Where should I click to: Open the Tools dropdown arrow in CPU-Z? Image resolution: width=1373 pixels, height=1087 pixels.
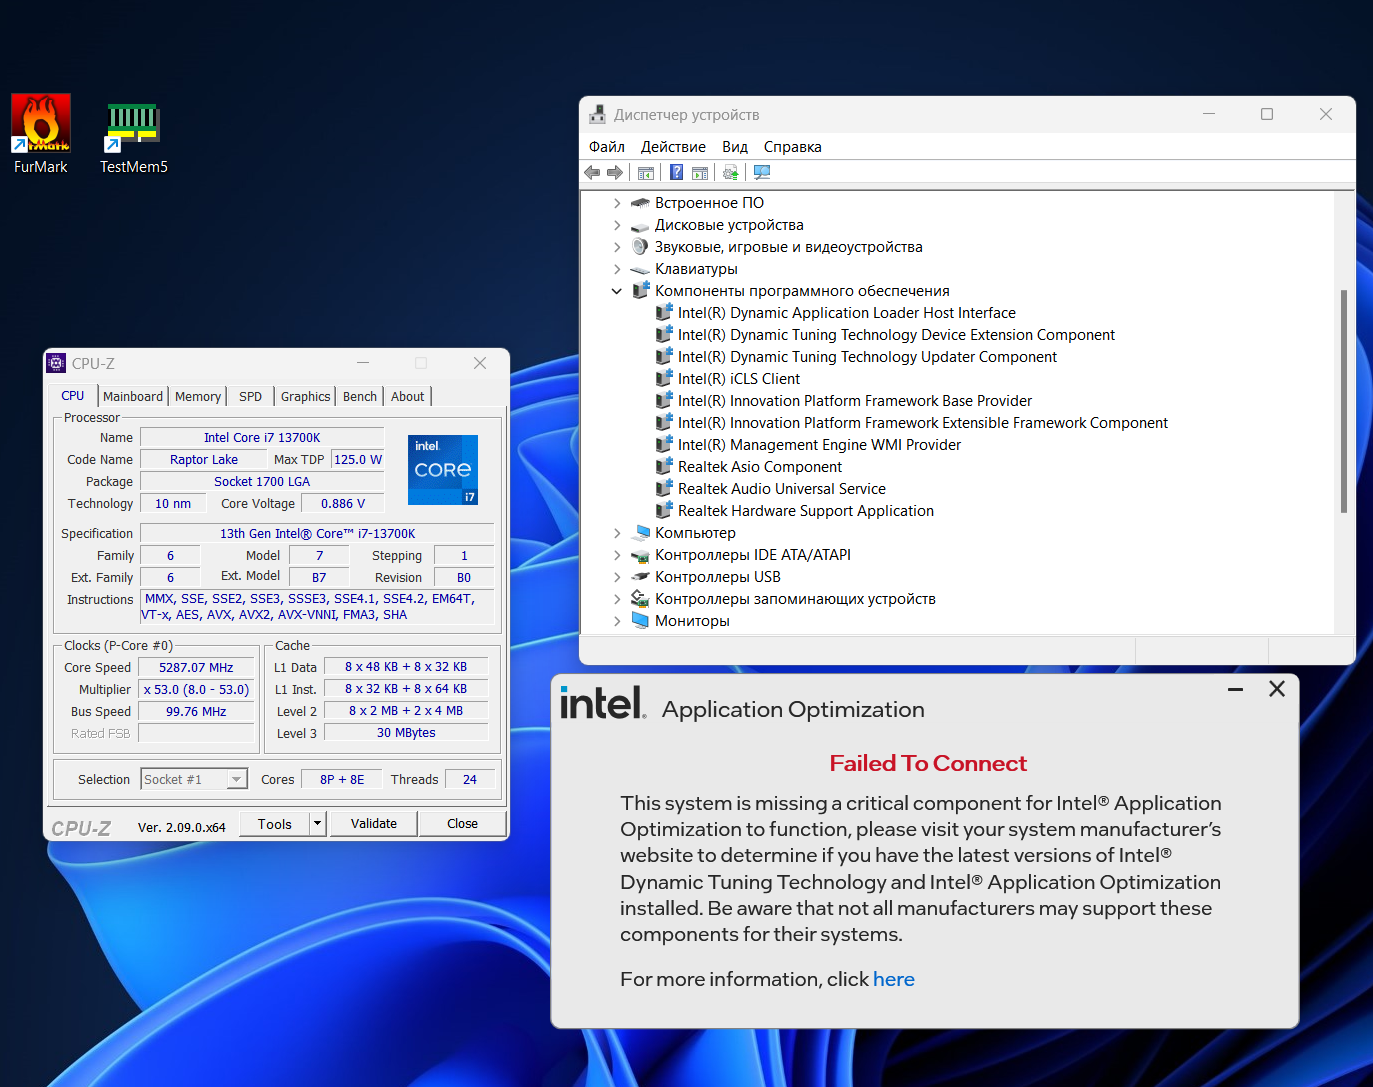(x=318, y=823)
